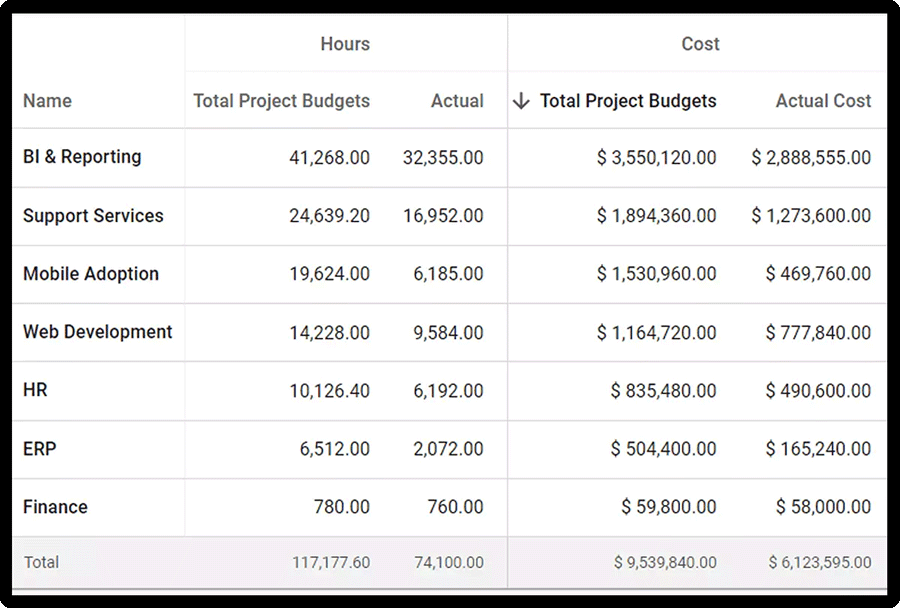Click the Cost Total Project Budgets header
This screenshot has height=608, width=900.
click(x=628, y=101)
